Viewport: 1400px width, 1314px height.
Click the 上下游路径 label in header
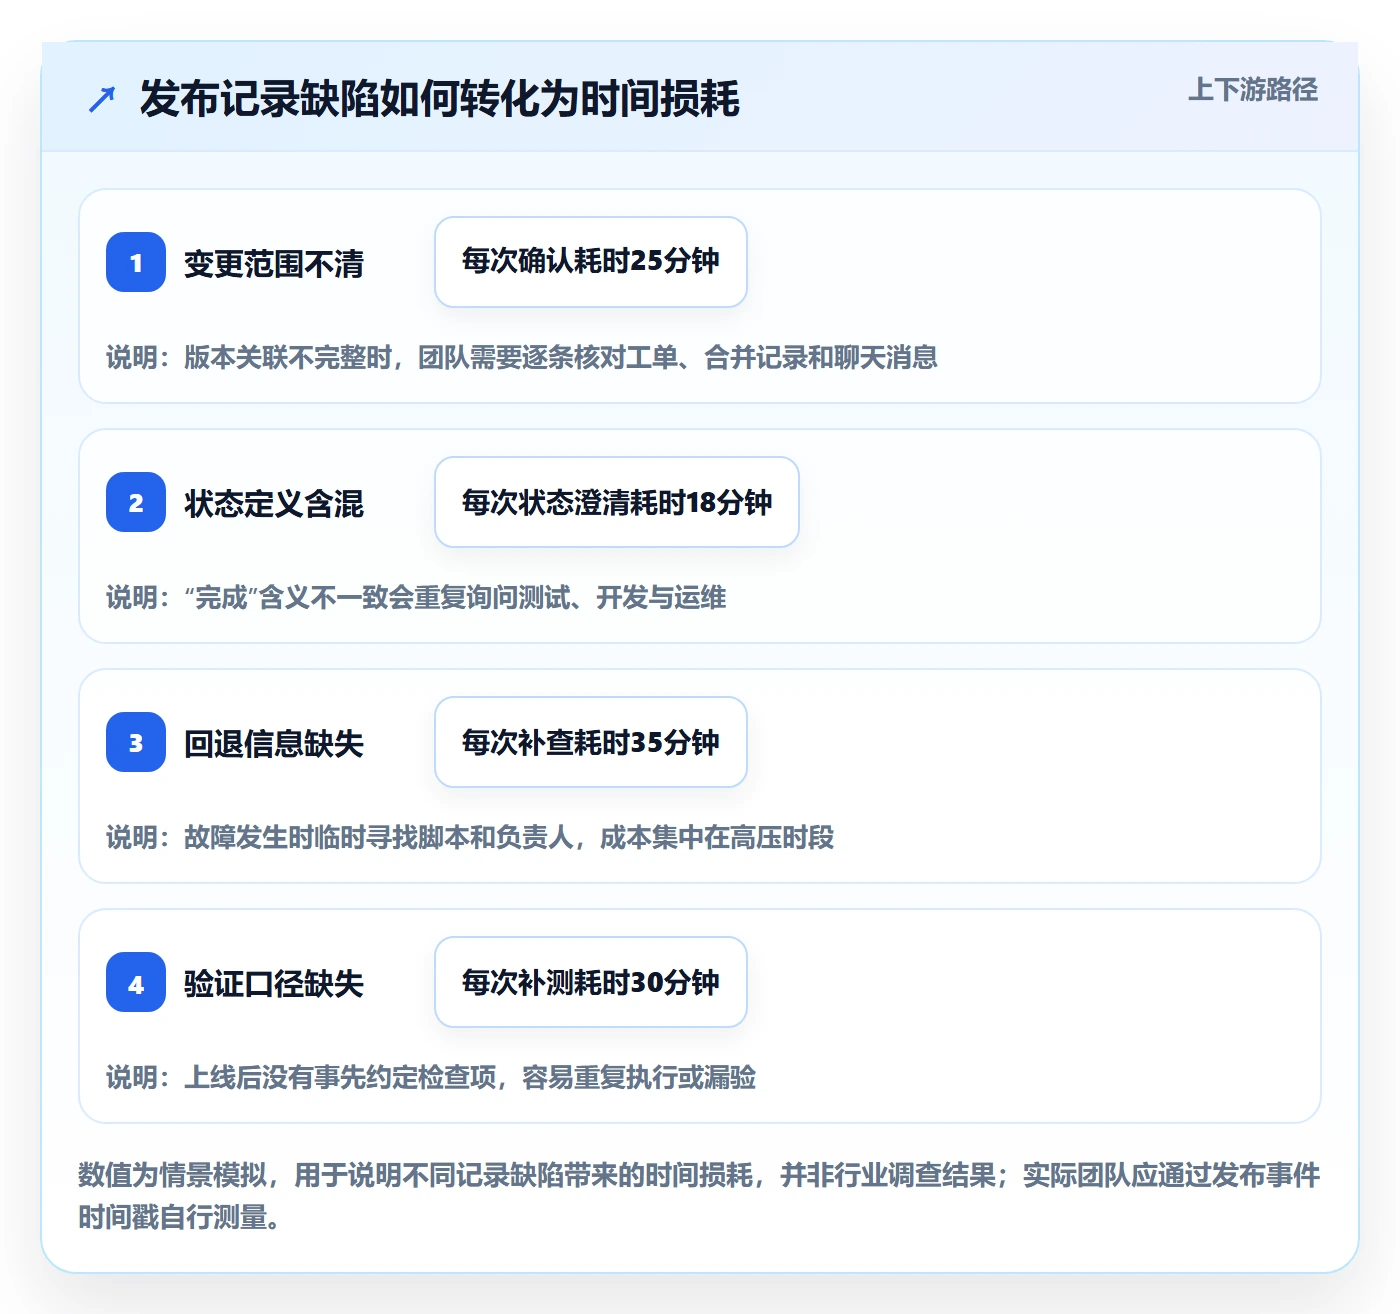pyautogui.click(x=1253, y=89)
